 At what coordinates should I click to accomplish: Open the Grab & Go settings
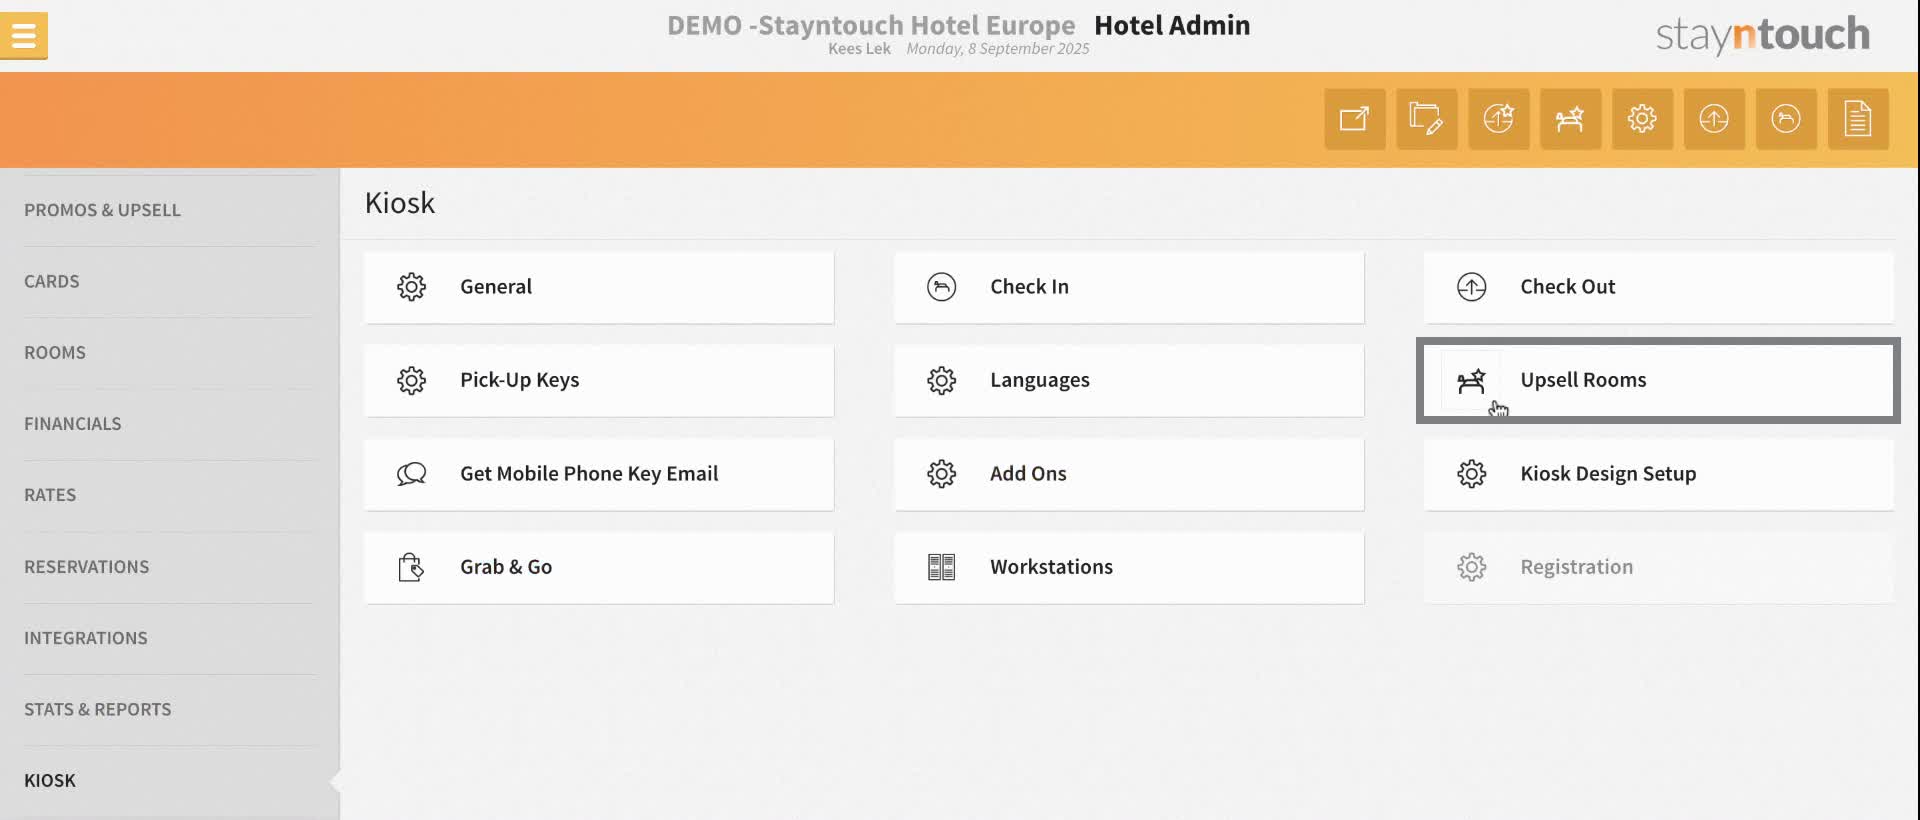(x=599, y=567)
